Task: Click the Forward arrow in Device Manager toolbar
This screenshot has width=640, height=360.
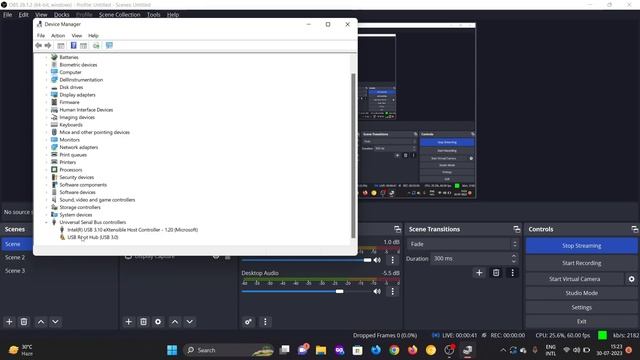Action: point(48,45)
